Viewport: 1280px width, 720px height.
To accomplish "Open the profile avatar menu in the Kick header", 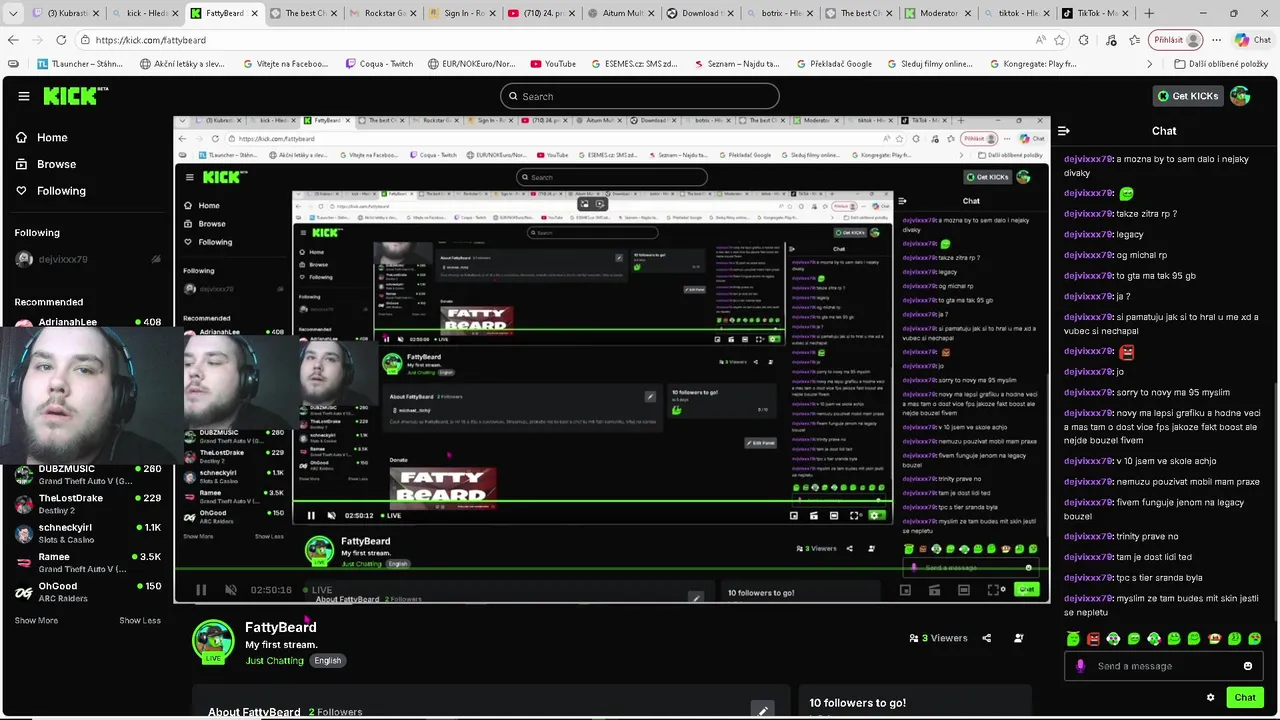I will (x=1241, y=96).
